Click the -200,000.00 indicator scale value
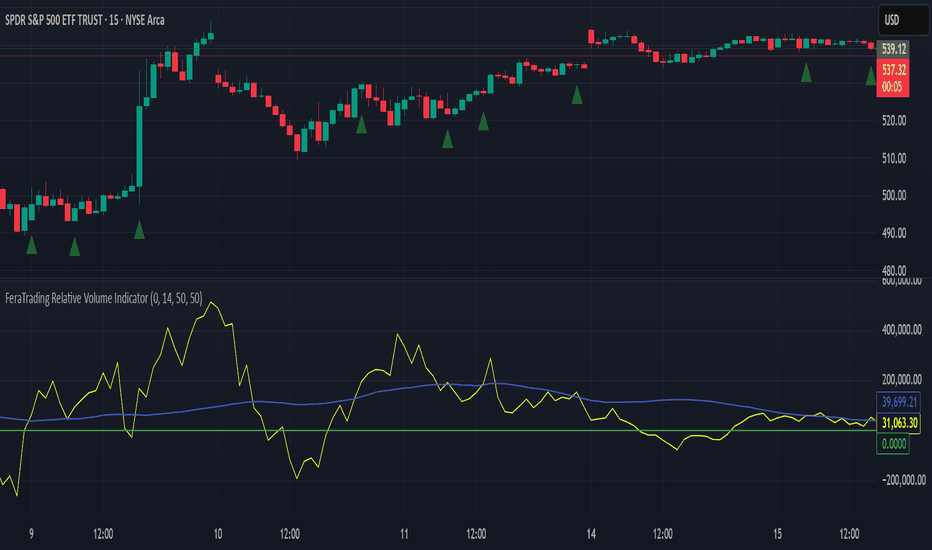The image size is (932, 550). [904, 480]
